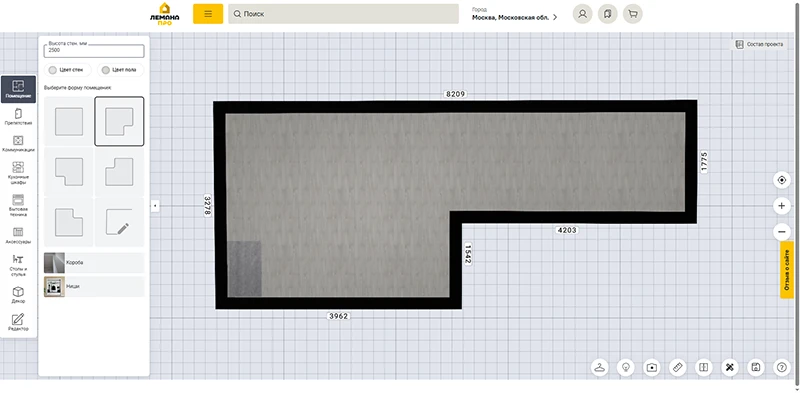The image size is (800, 393).
Task: Select room shape with bottom-right notch
Action: (119, 121)
